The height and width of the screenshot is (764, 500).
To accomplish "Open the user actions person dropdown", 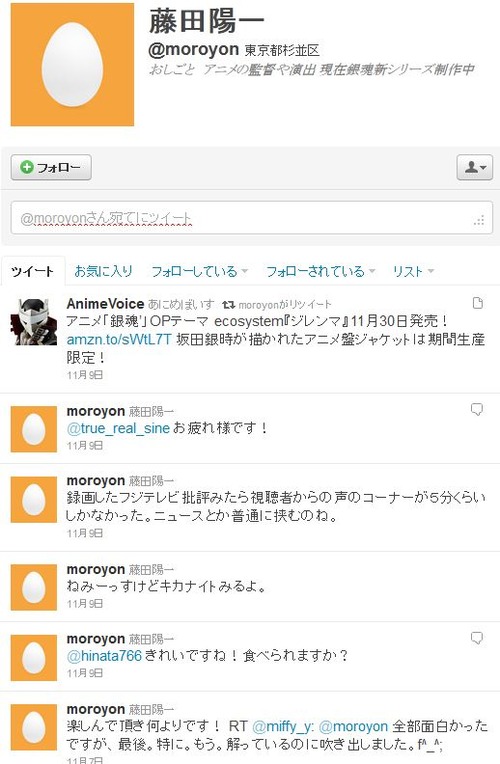I will (x=475, y=168).
